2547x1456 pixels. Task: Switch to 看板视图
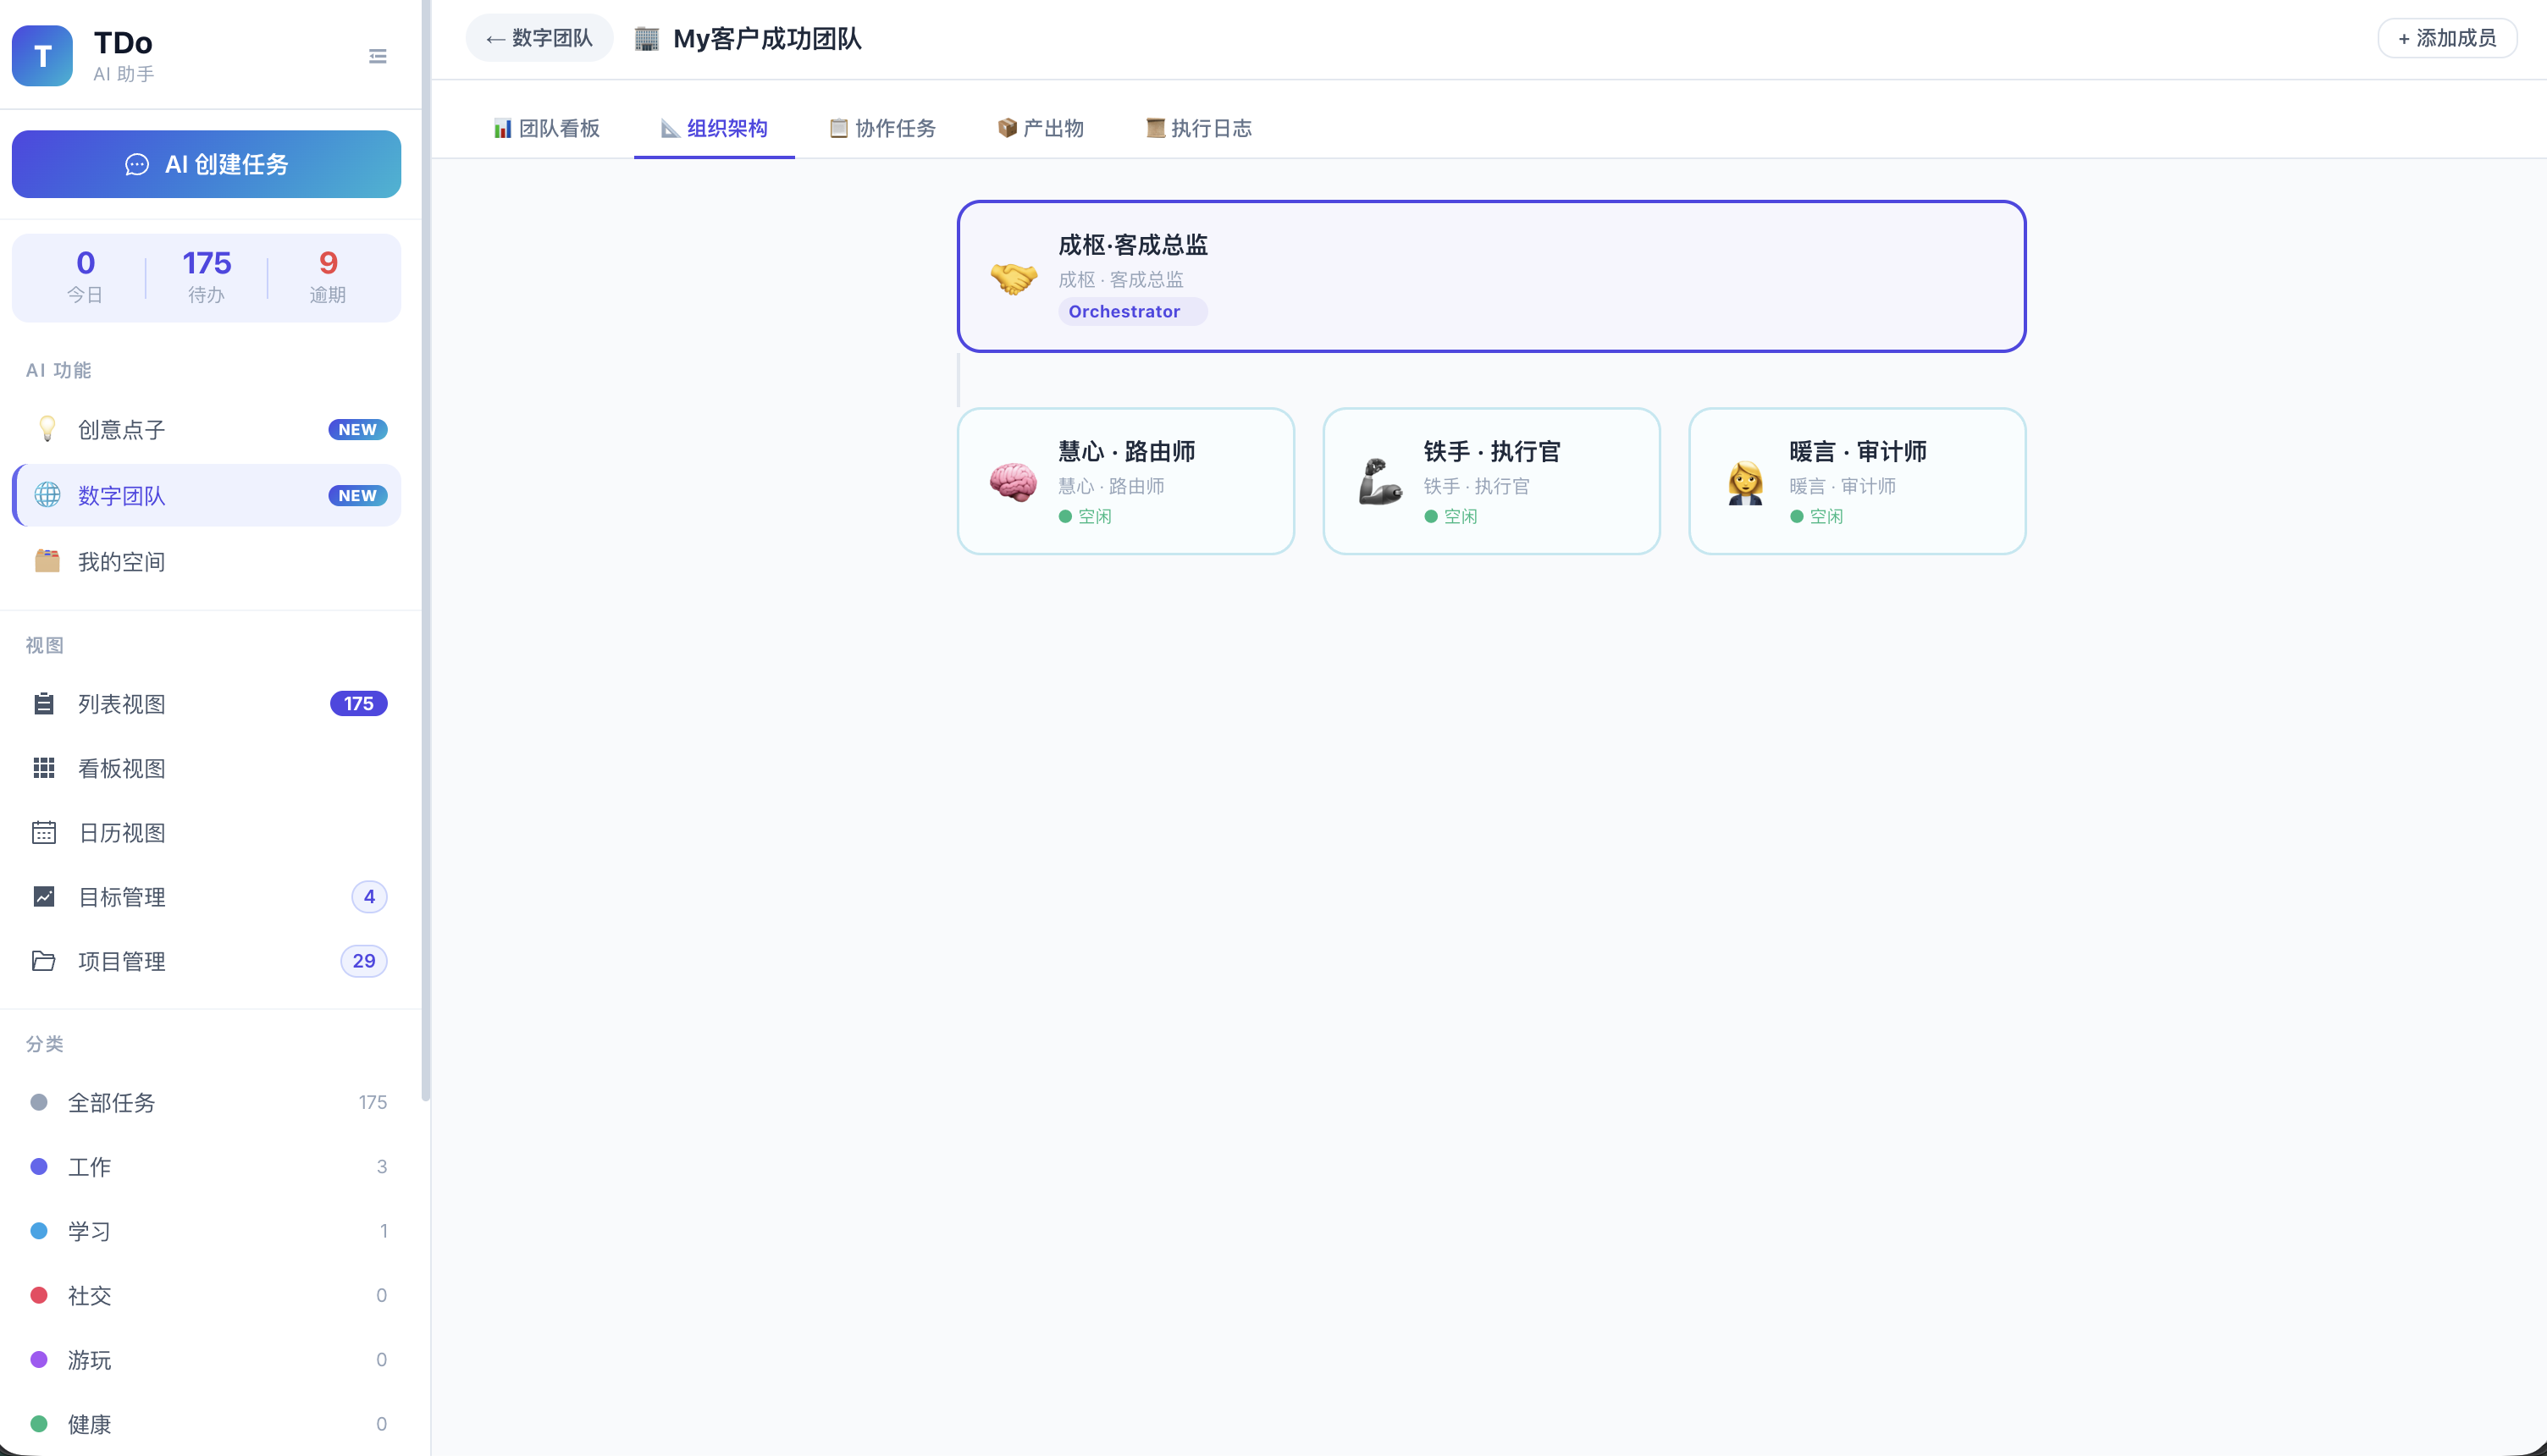point(207,768)
